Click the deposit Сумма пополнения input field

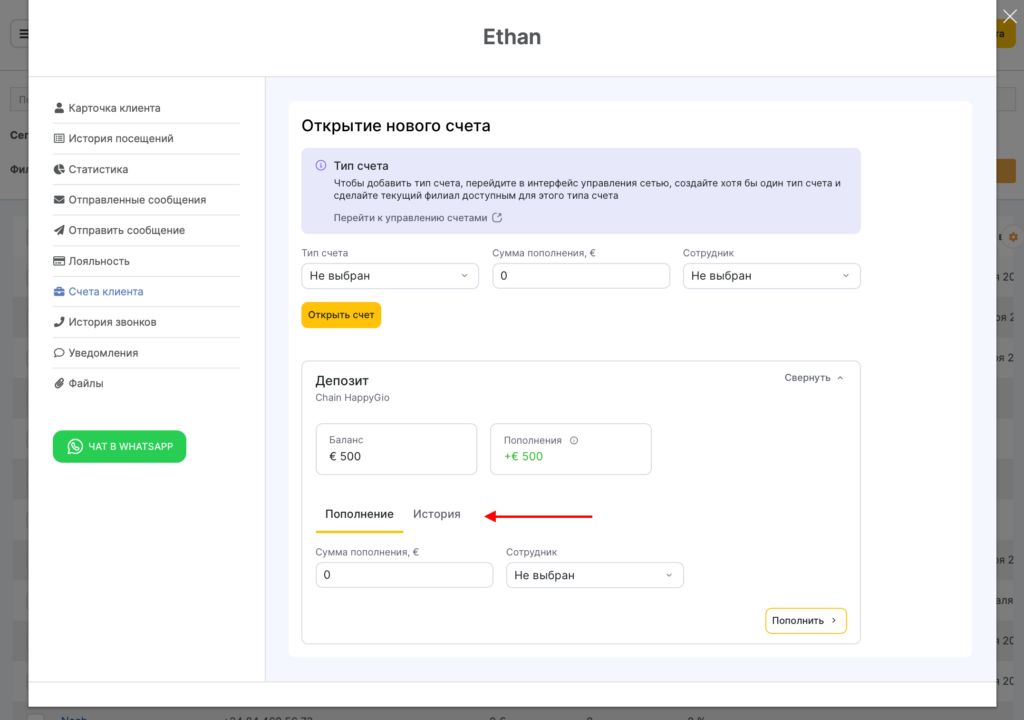(x=404, y=575)
